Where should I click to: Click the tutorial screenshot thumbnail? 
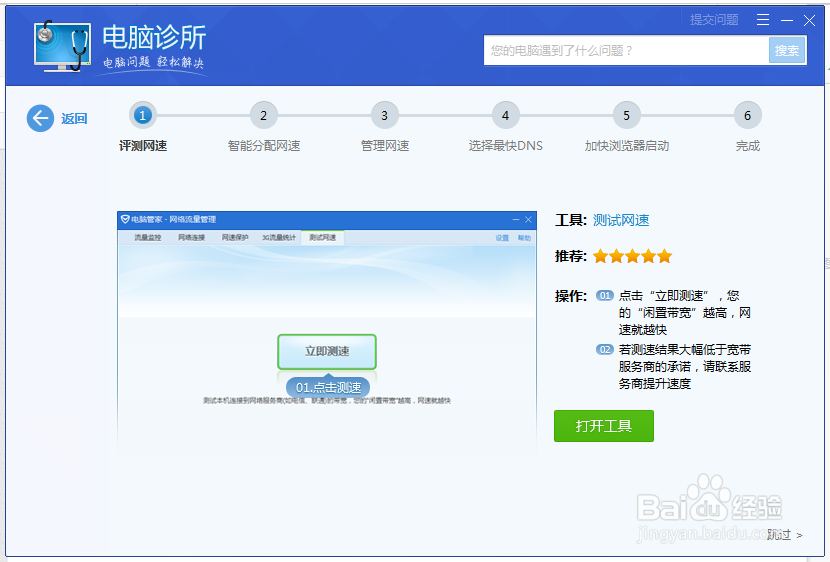(327, 333)
